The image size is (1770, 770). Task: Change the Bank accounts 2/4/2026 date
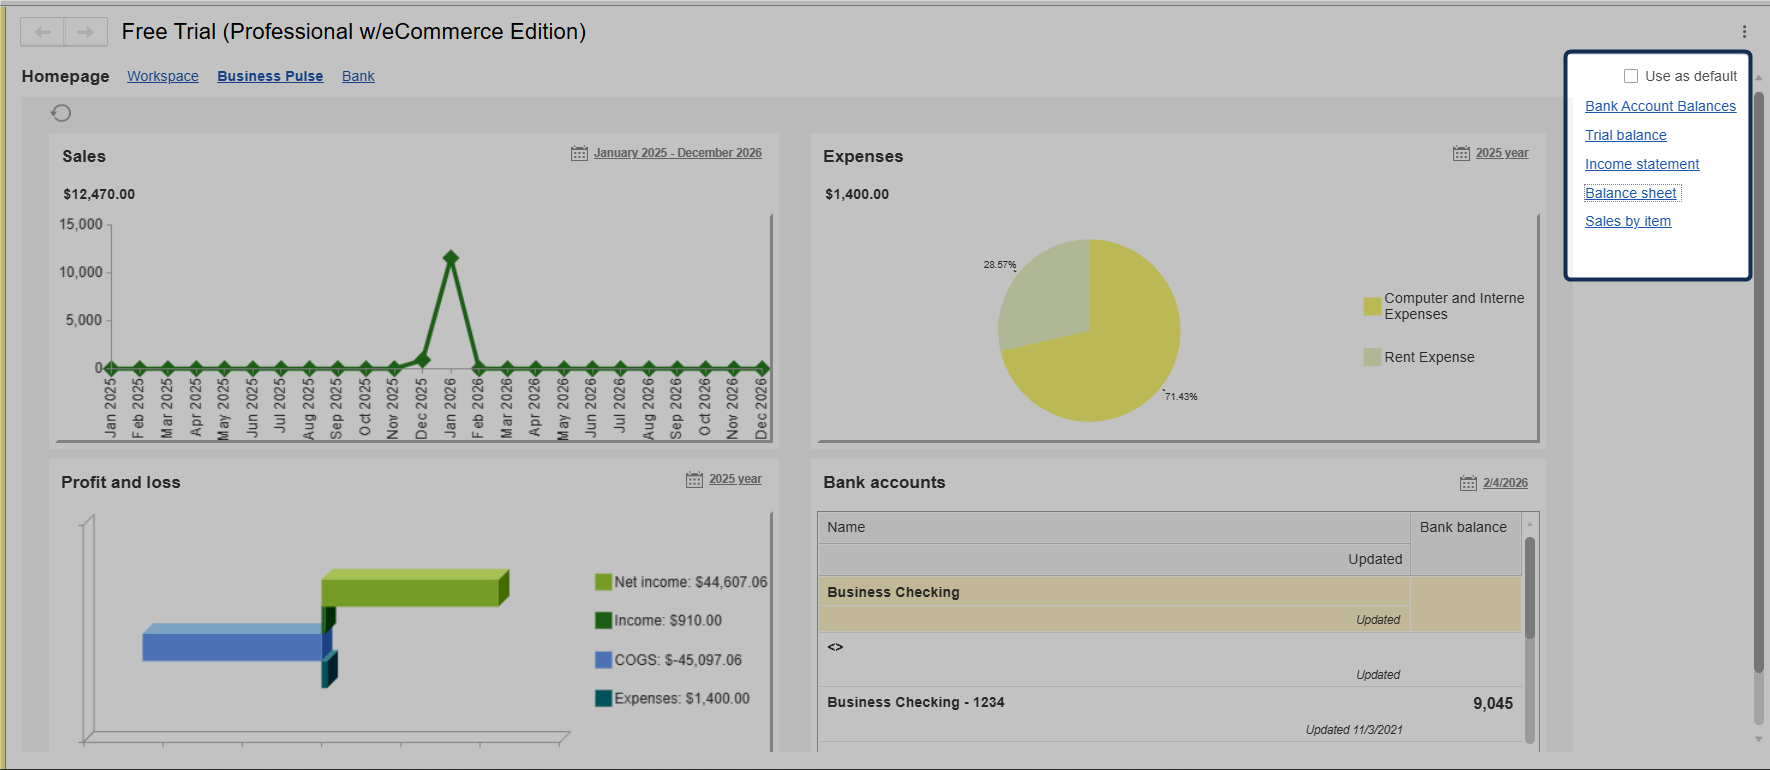click(1505, 483)
